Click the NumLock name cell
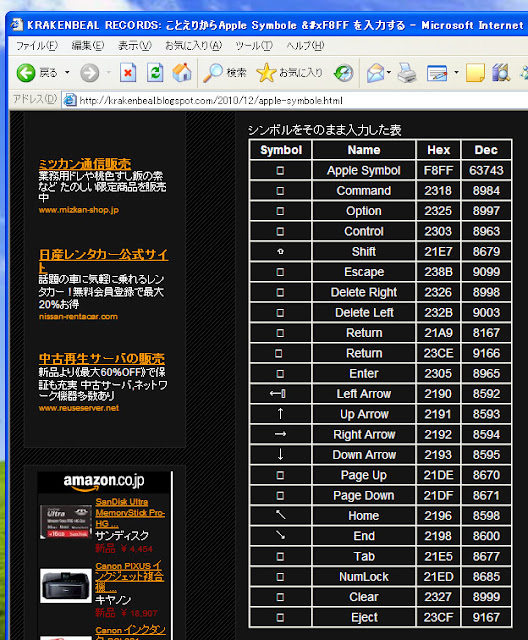This screenshot has height=640, width=528. pyautogui.click(x=364, y=577)
